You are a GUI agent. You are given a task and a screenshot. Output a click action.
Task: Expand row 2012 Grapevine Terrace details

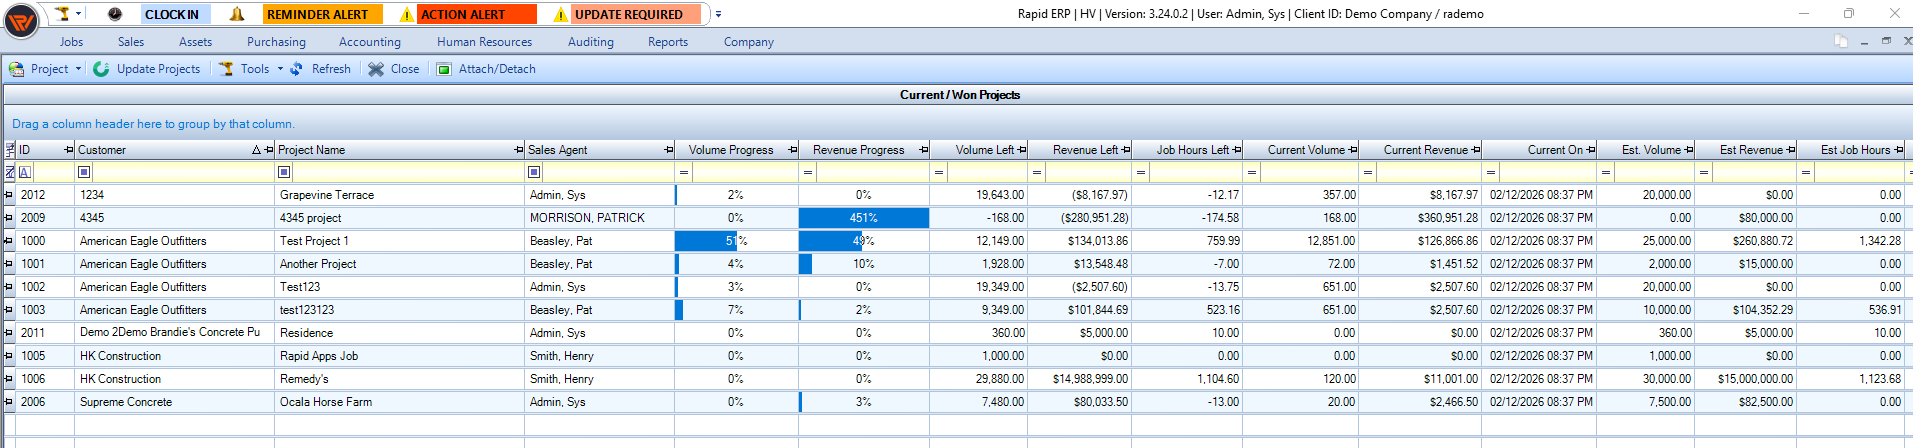point(9,195)
